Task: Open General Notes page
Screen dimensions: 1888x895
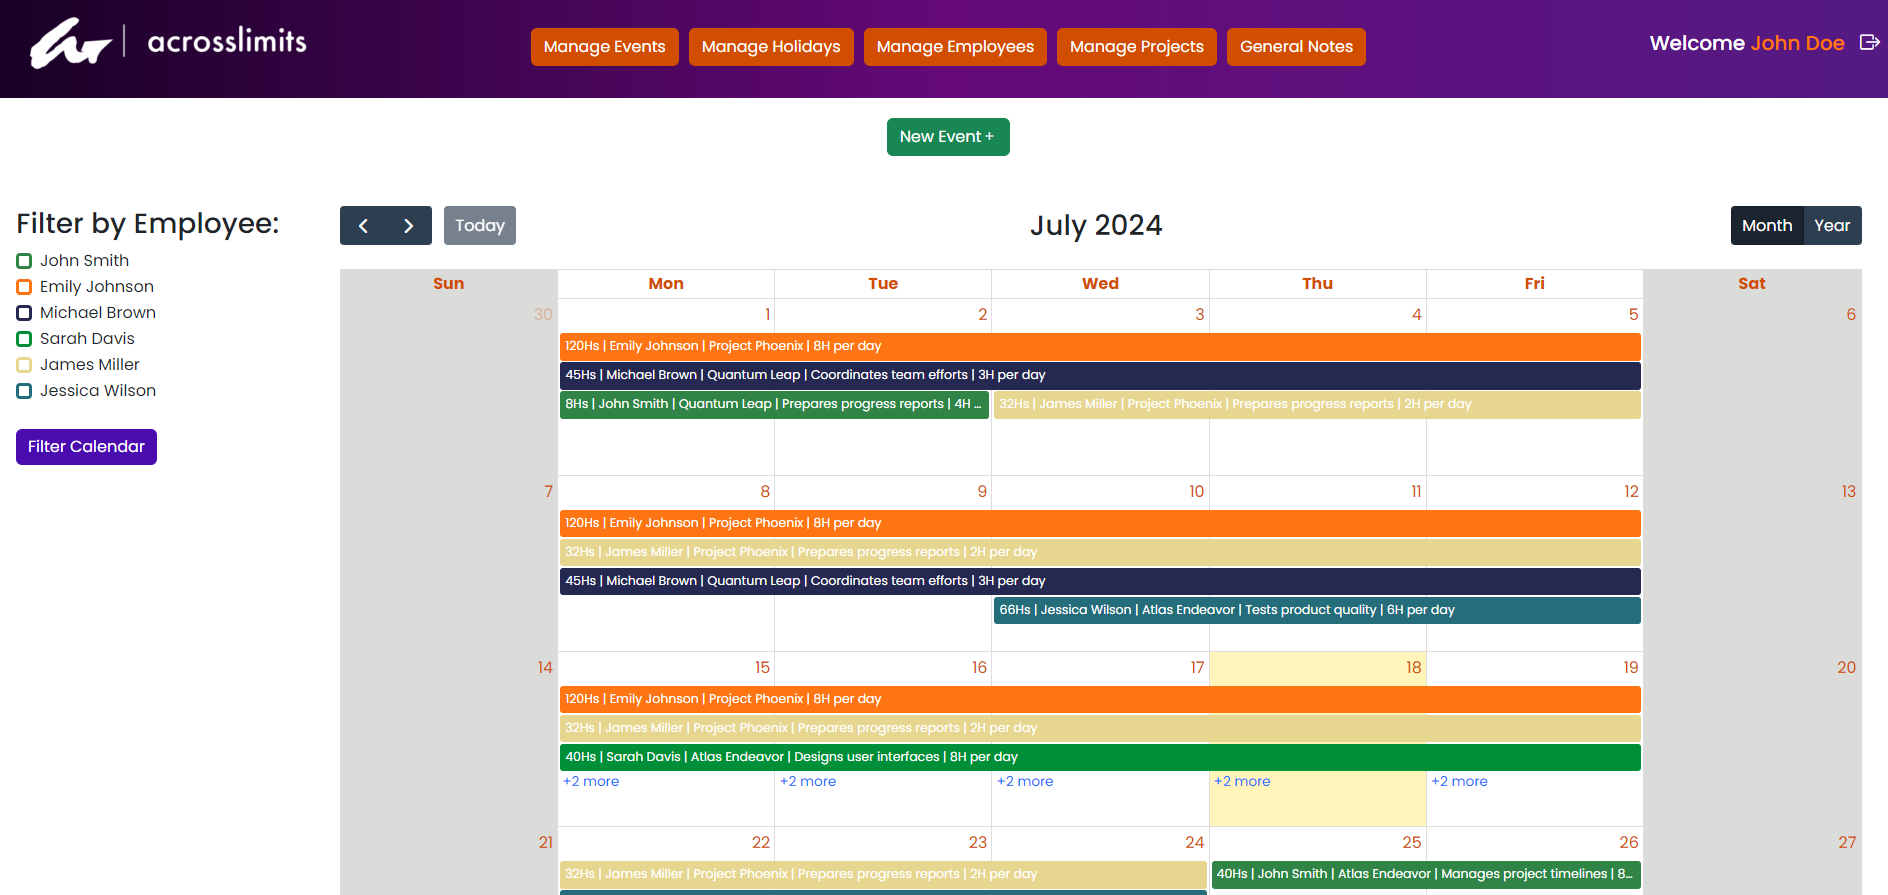Action: (x=1296, y=47)
